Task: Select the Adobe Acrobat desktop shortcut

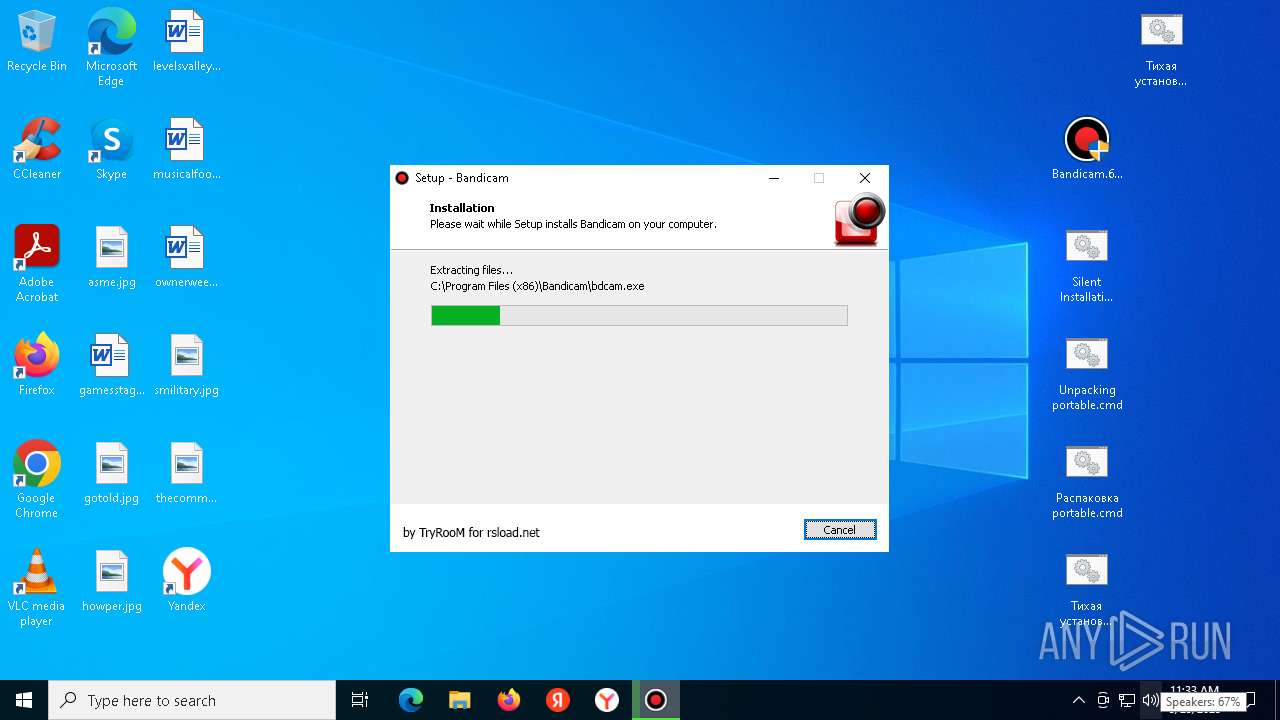Action: click(37, 263)
